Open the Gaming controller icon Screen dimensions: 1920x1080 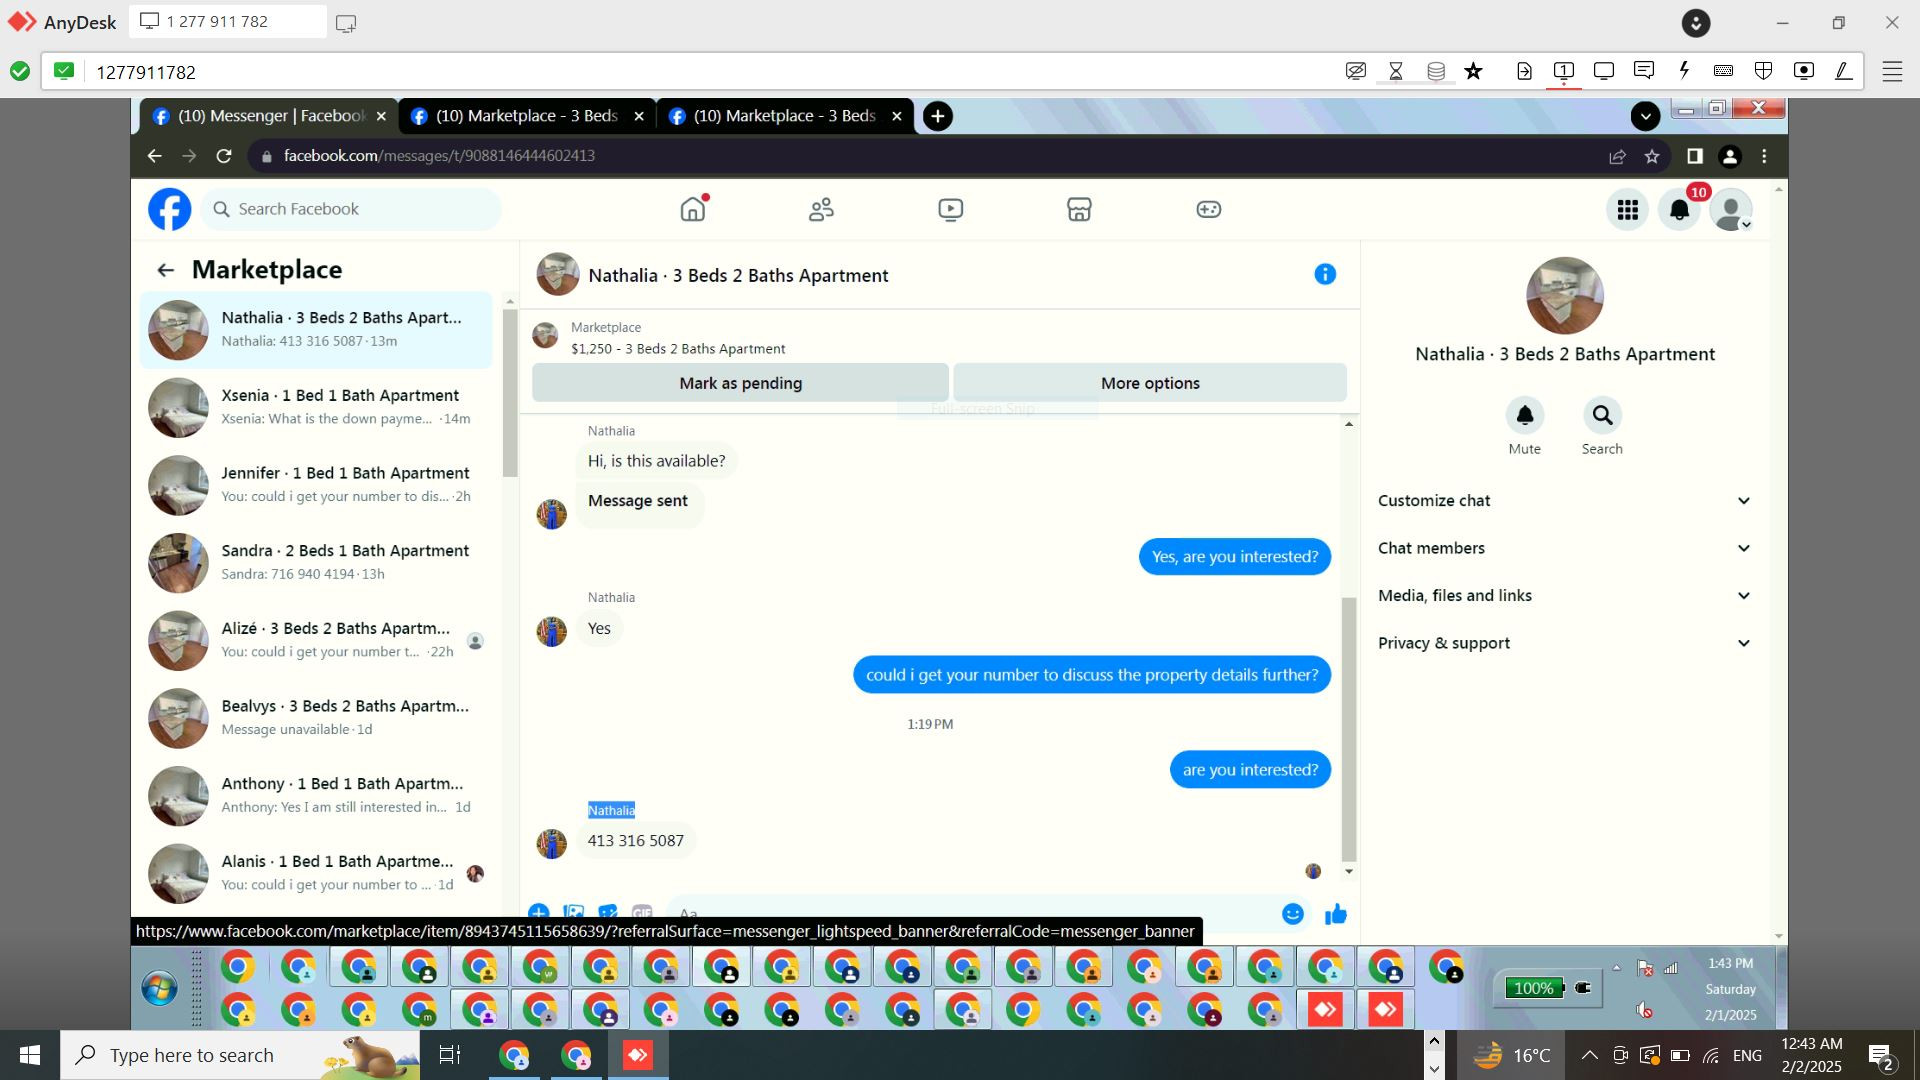tap(1208, 209)
